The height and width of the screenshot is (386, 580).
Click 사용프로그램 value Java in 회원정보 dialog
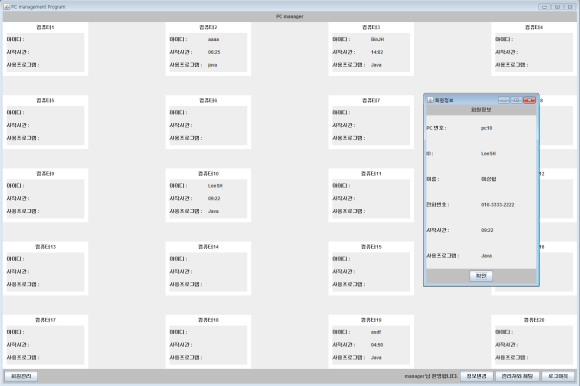click(x=486, y=256)
